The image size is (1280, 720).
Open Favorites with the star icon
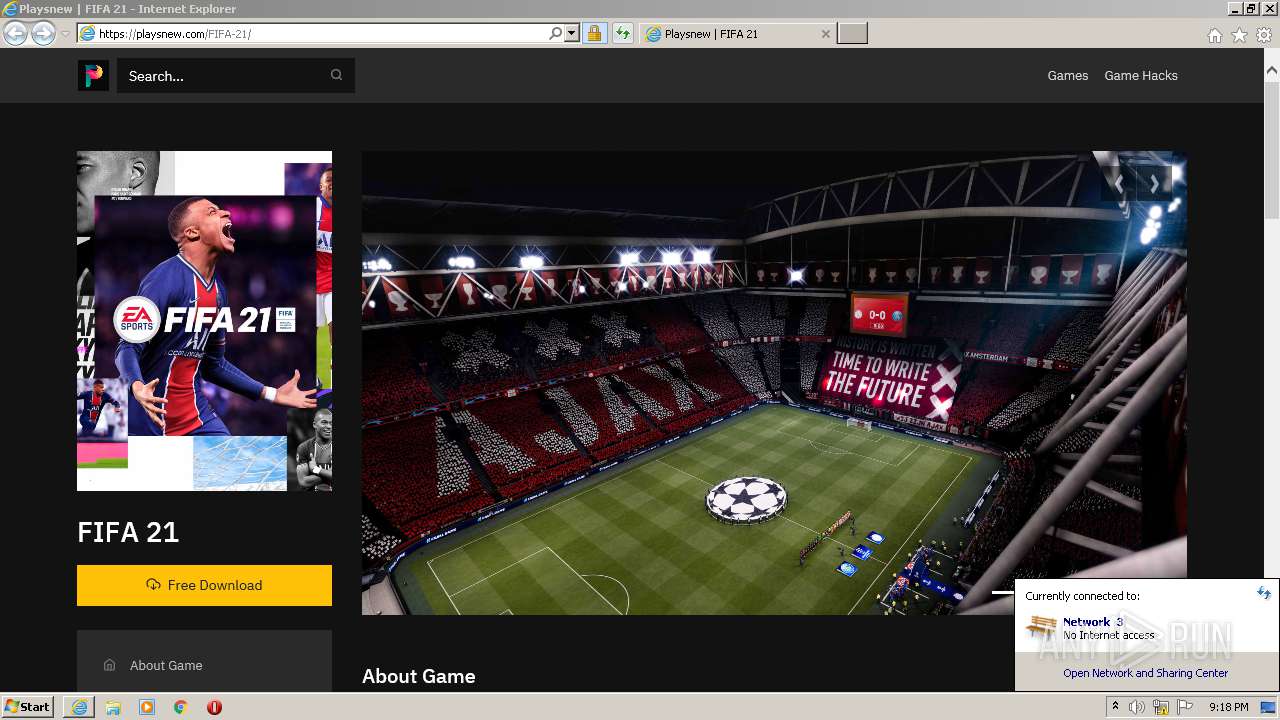point(1239,35)
